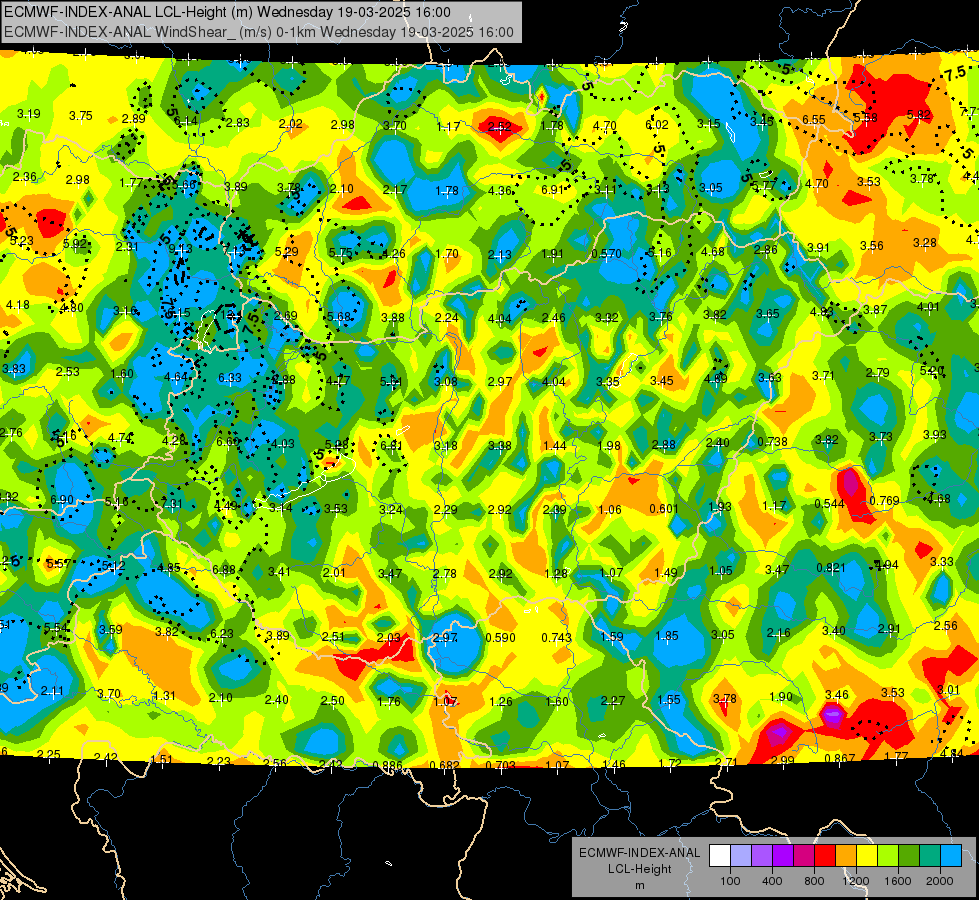979x900 pixels.
Task: Click the red legend swatch
Action: click(x=825, y=856)
